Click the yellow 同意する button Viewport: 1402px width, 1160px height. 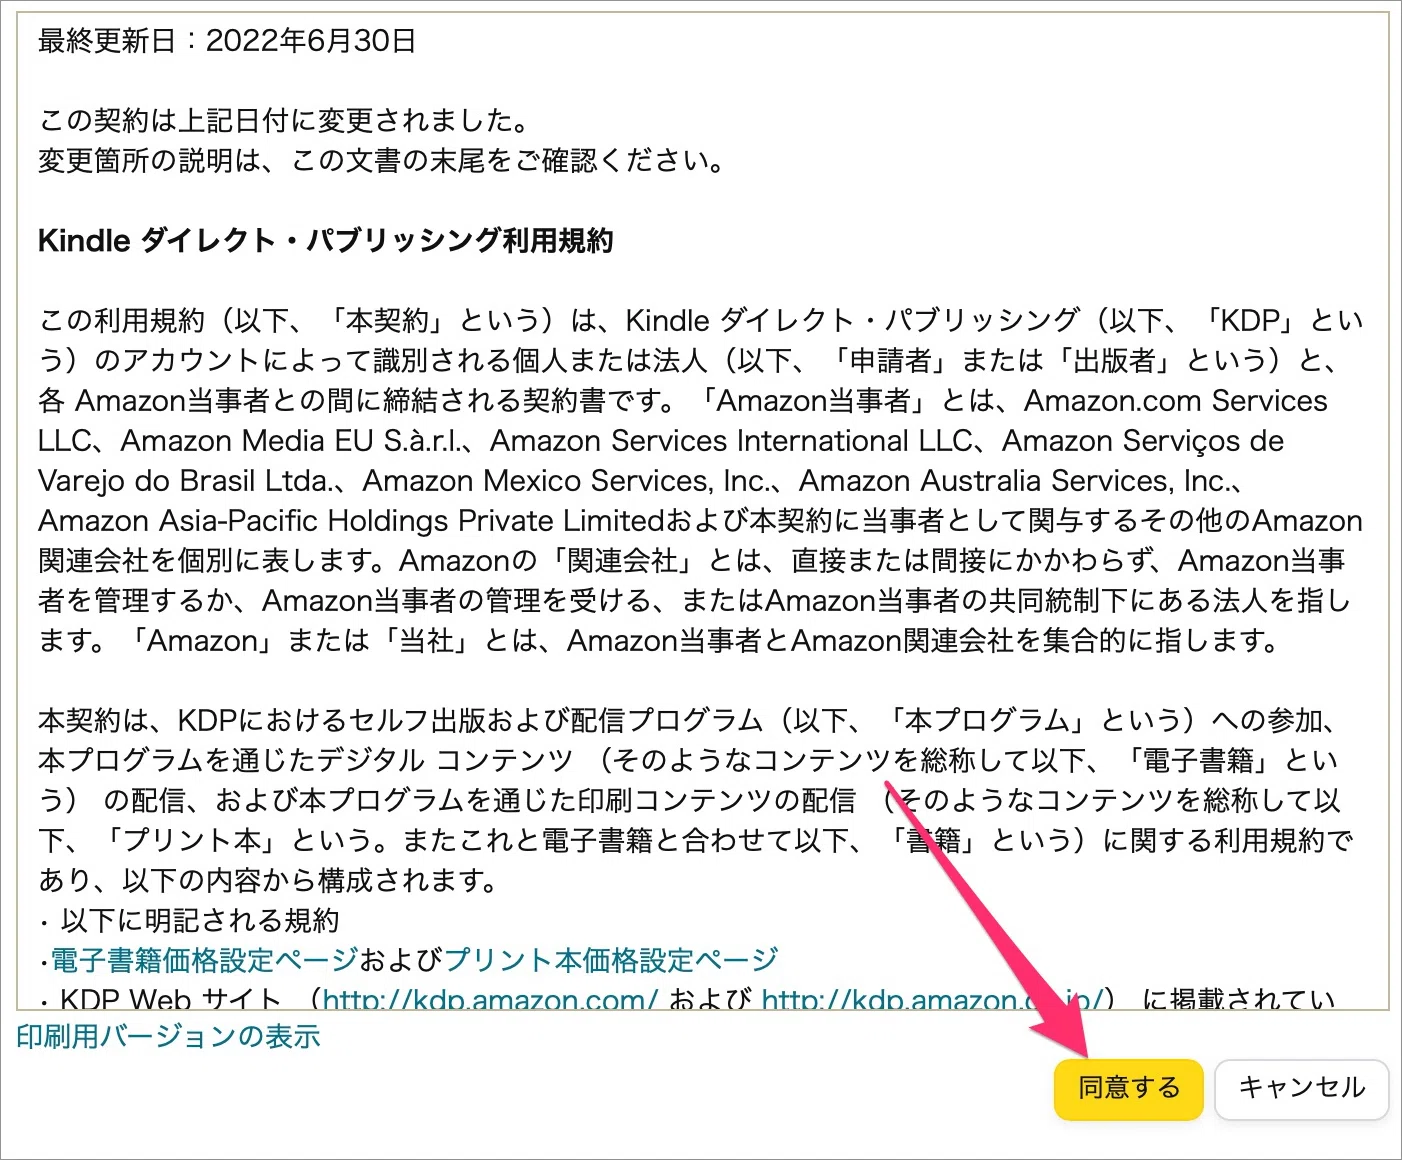[x=1128, y=1088]
